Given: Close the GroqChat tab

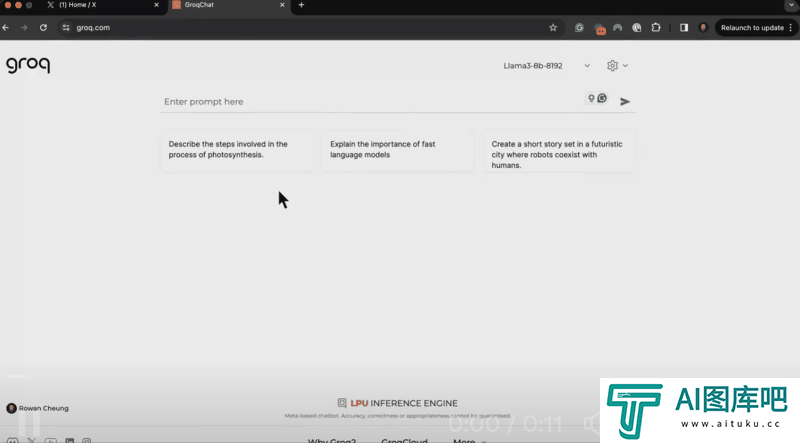Looking at the screenshot, I should 282,5.
